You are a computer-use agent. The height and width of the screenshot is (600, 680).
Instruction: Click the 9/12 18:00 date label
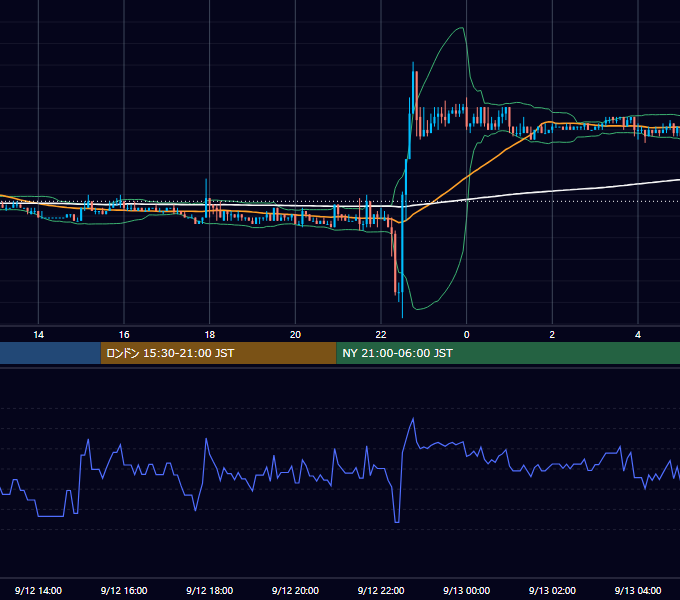point(209,590)
